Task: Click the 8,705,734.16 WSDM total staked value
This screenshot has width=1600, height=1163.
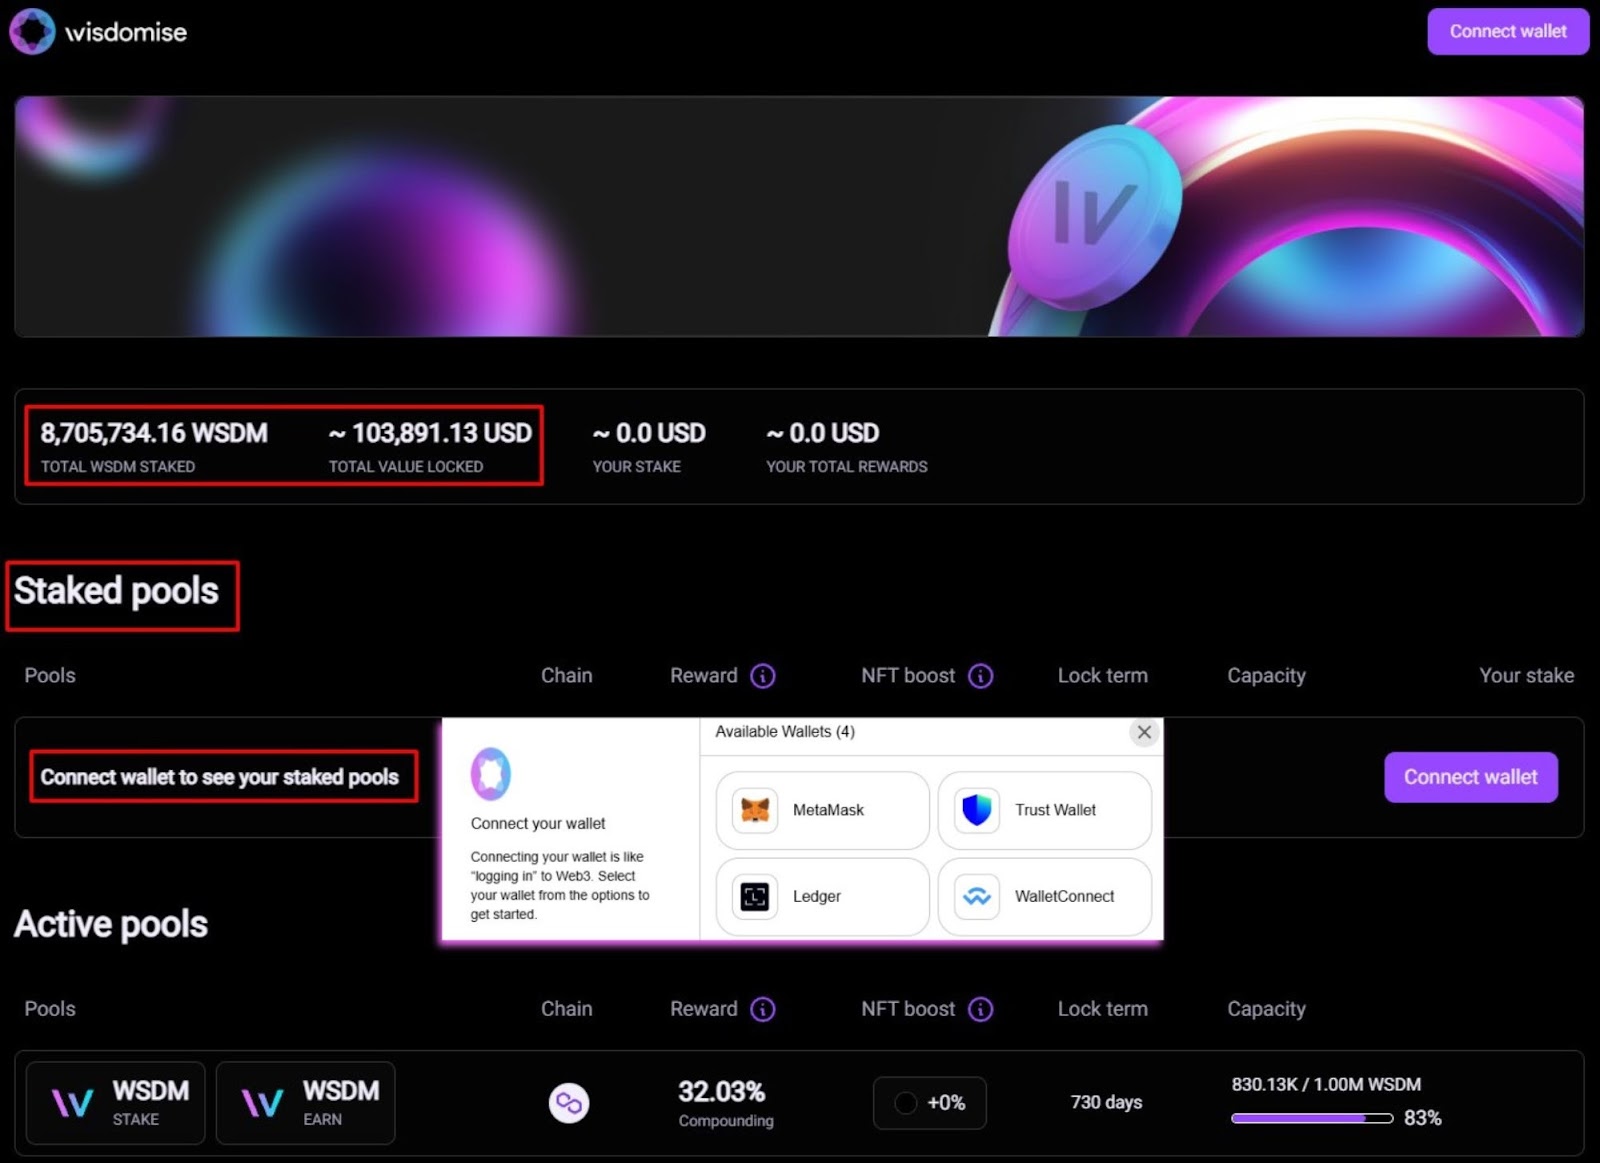Action: (154, 433)
